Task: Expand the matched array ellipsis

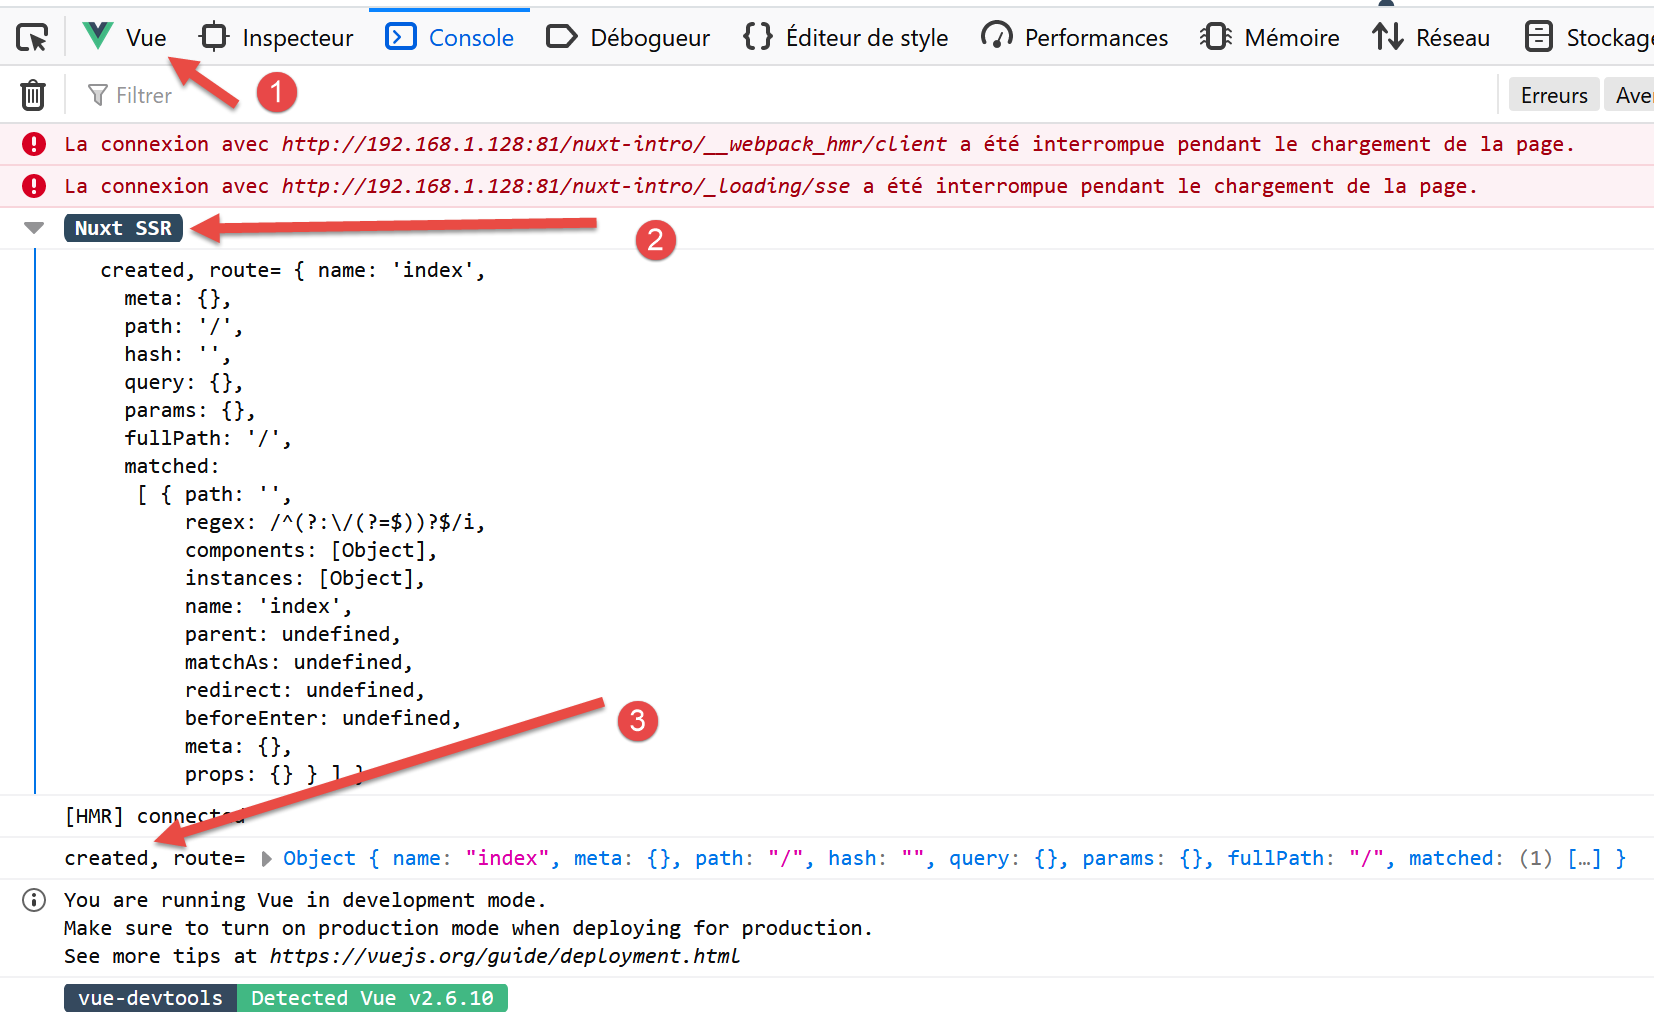Action: click(1583, 858)
